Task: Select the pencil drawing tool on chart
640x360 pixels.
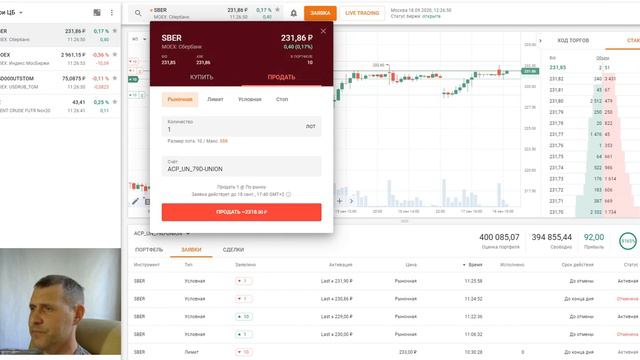Action: point(135,201)
